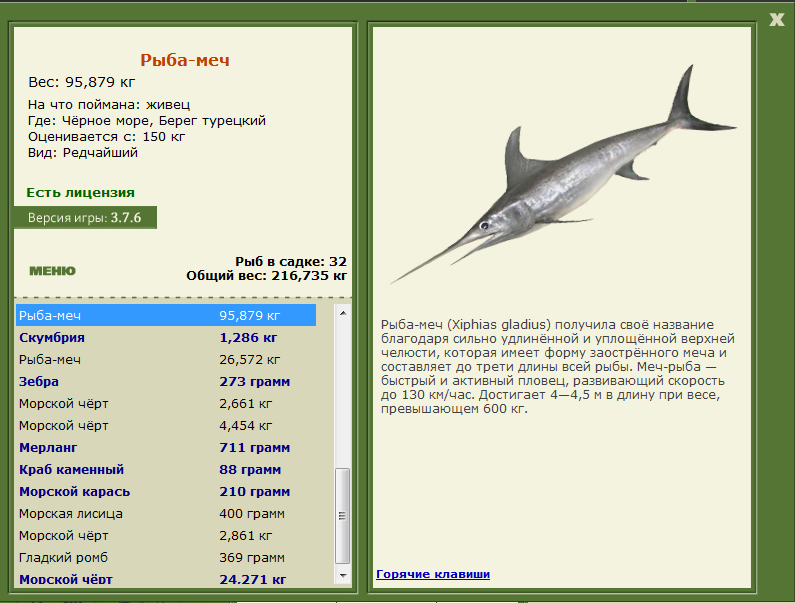Select the Скумбрия 1,286 кг row
795x603 pixels.
click(166, 337)
